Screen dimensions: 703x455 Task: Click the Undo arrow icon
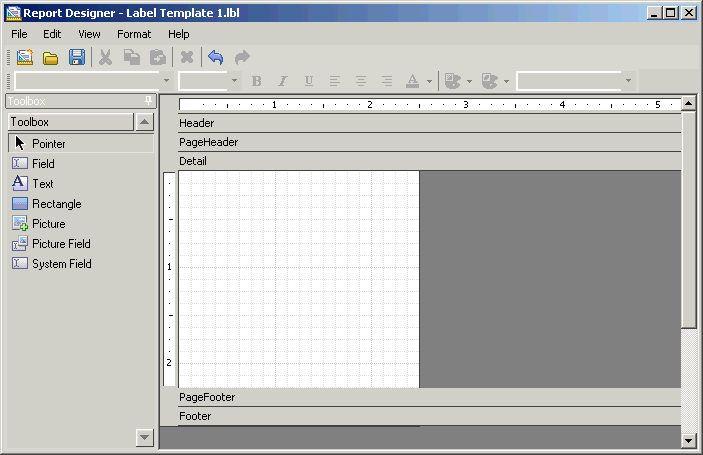[x=216, y=57]
